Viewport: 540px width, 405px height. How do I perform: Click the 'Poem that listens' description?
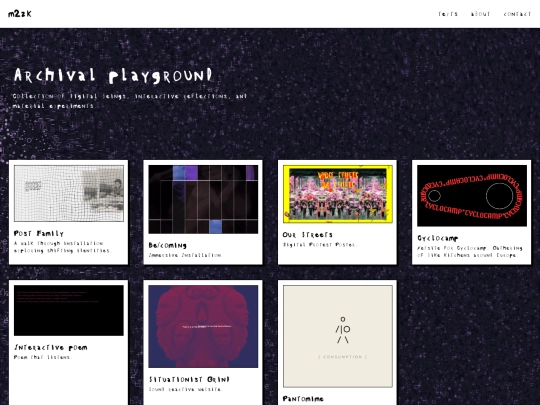(43, 357)
